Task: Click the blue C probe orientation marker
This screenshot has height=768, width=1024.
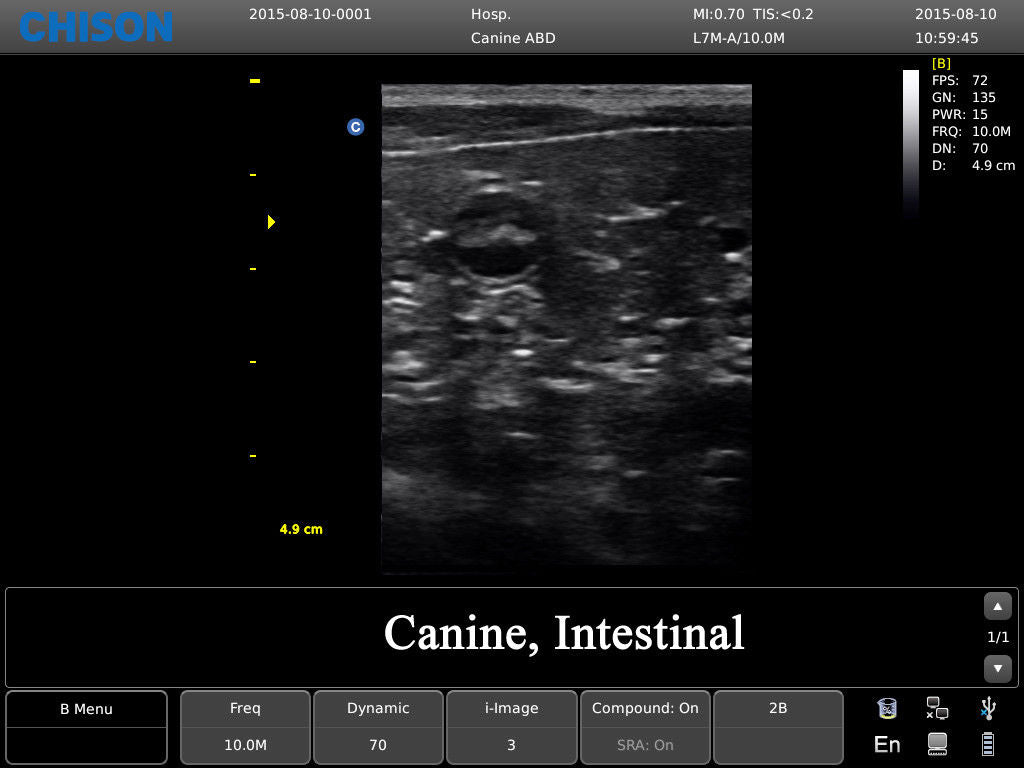Action: point(356,127)
